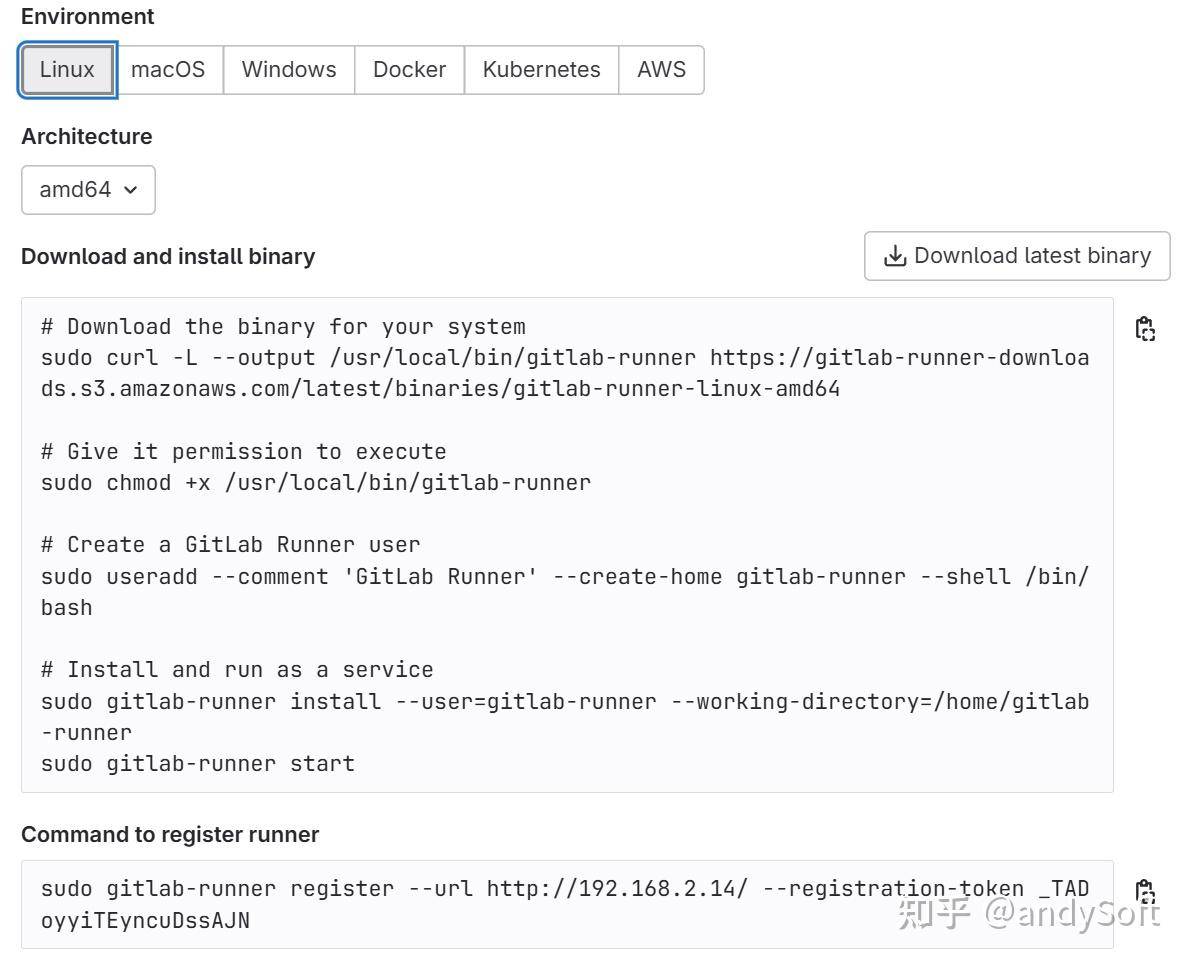The height and width of the screenshot is (965, 1190).
Task: Click the 'sudo useradd --comment' command line
Action: (565, 592)
